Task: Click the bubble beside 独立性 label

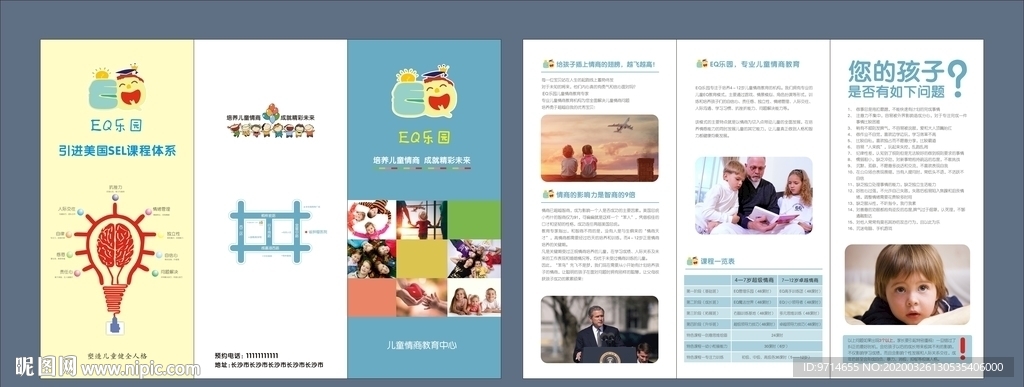Action: pyautogui.click(x=161, y=234)
